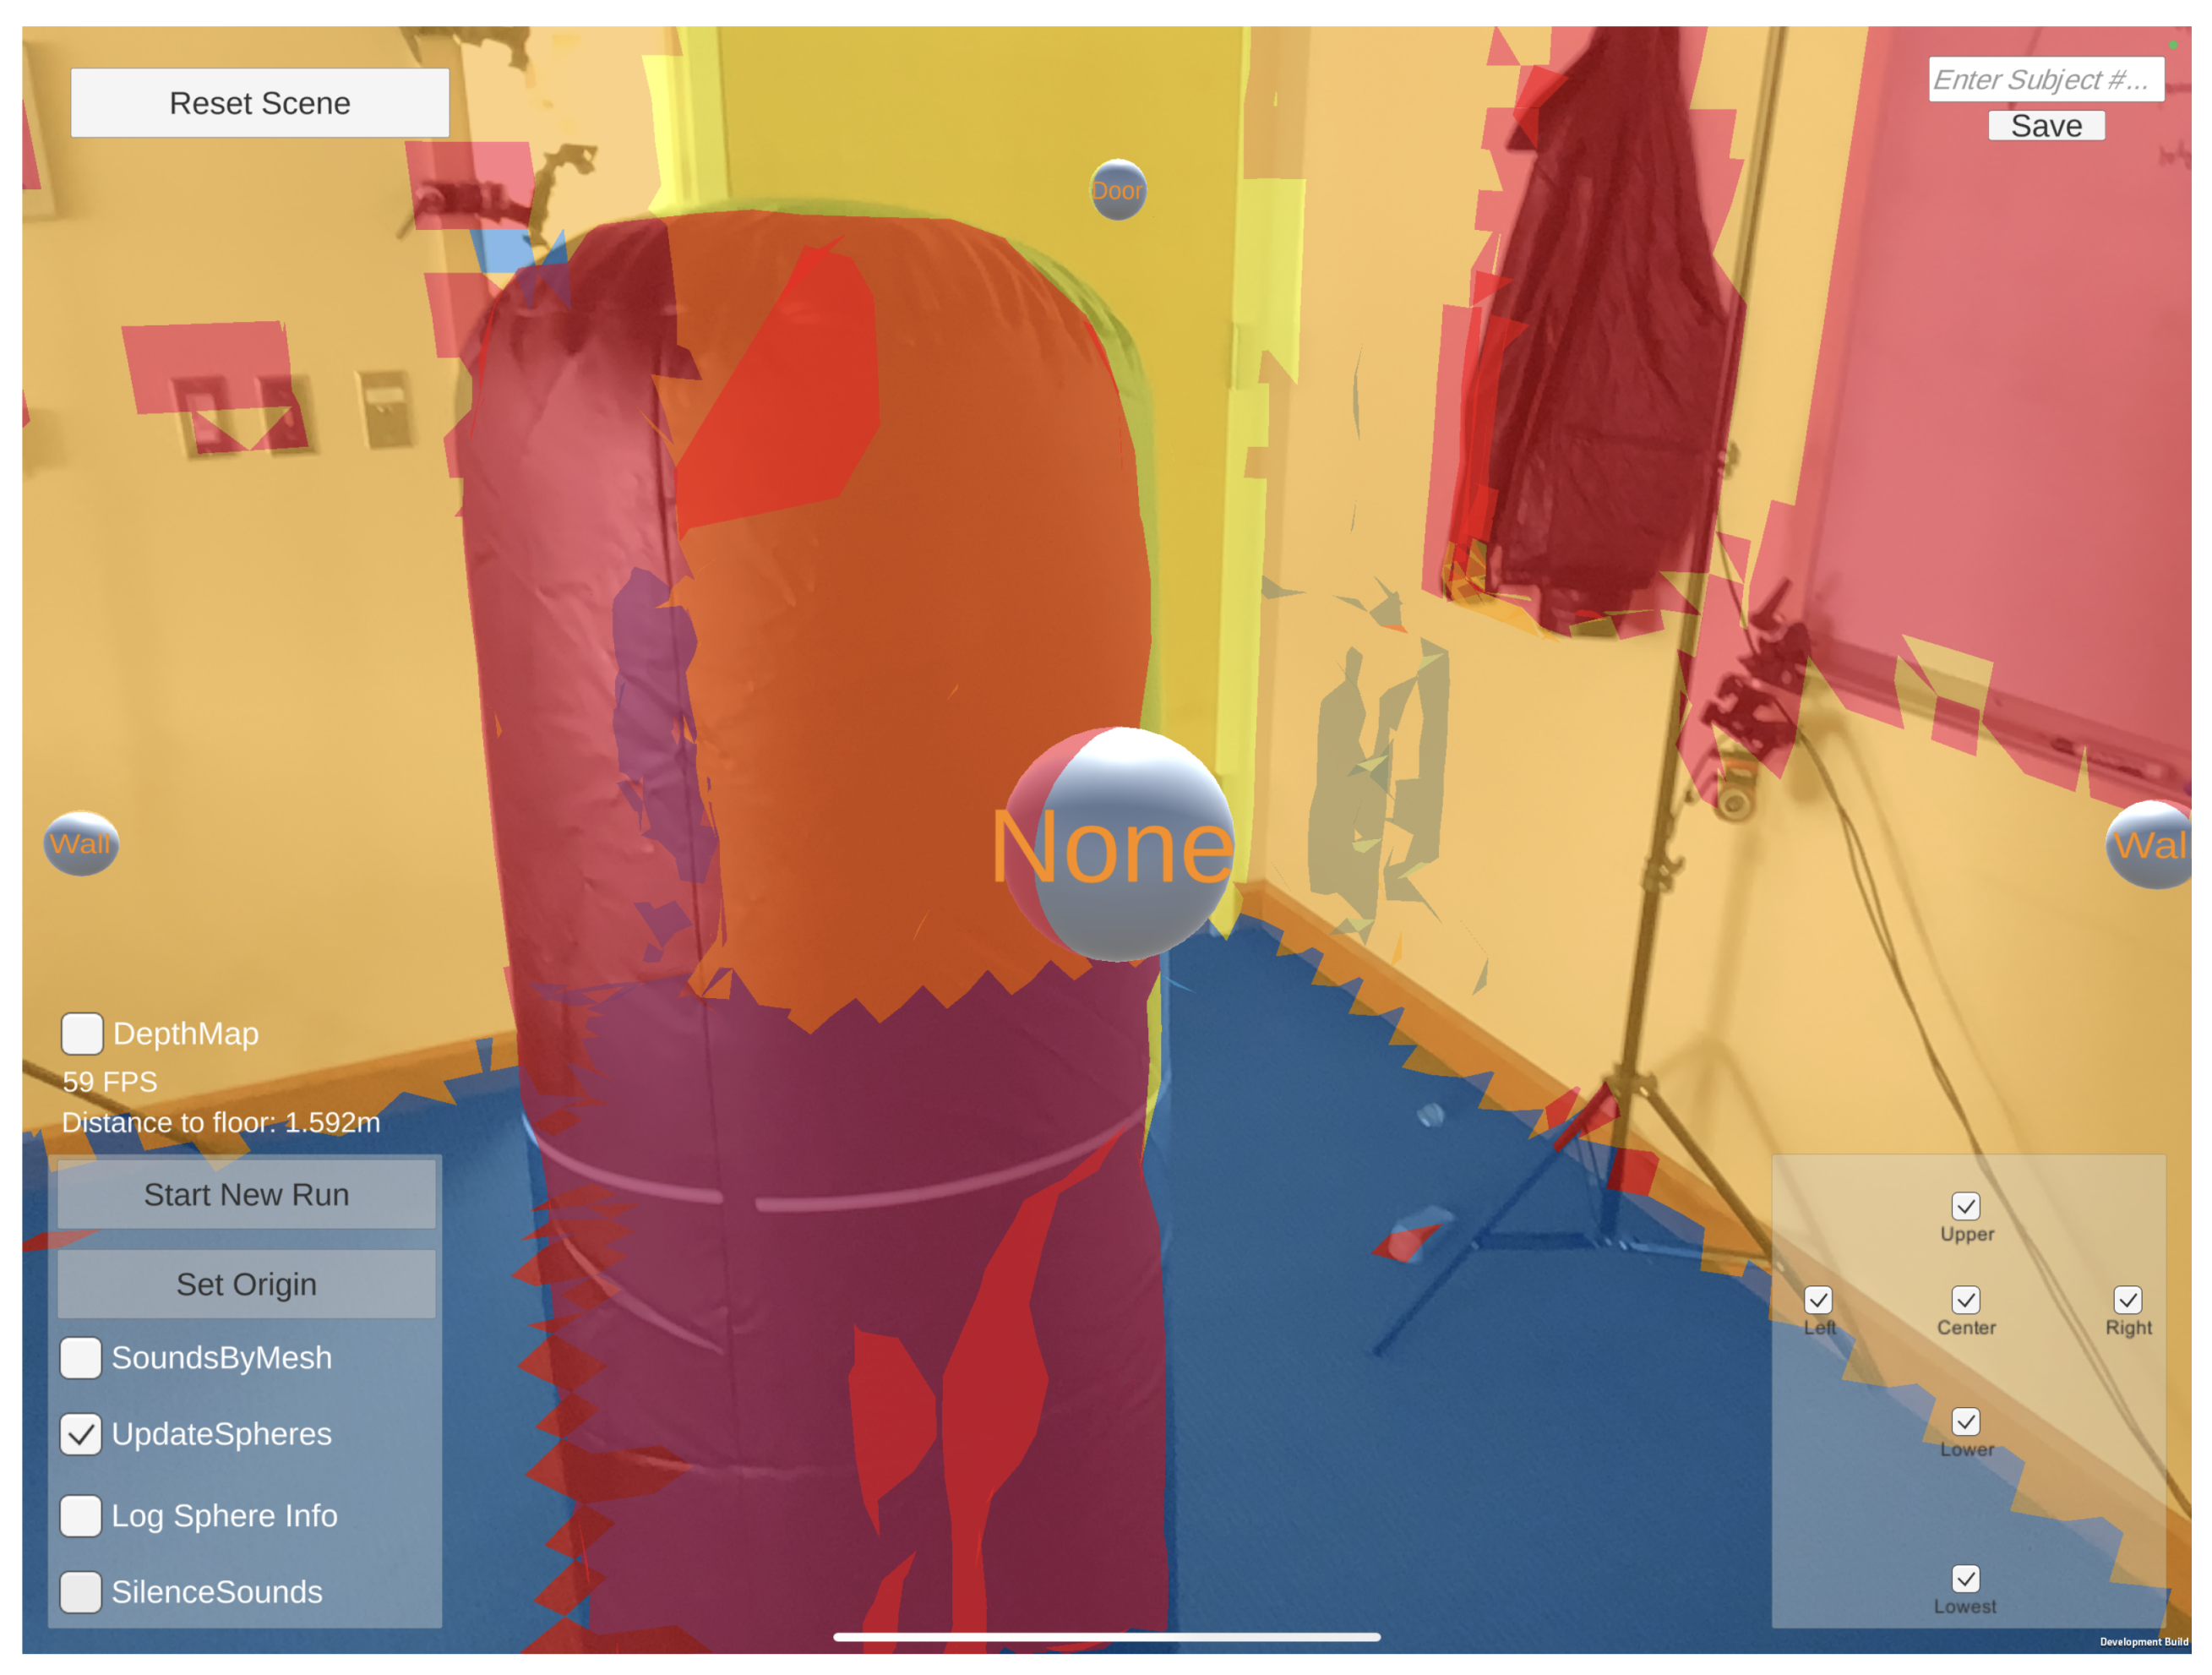Click the Set Origin button
2212x1675 pixels.
coord(246,1284)
